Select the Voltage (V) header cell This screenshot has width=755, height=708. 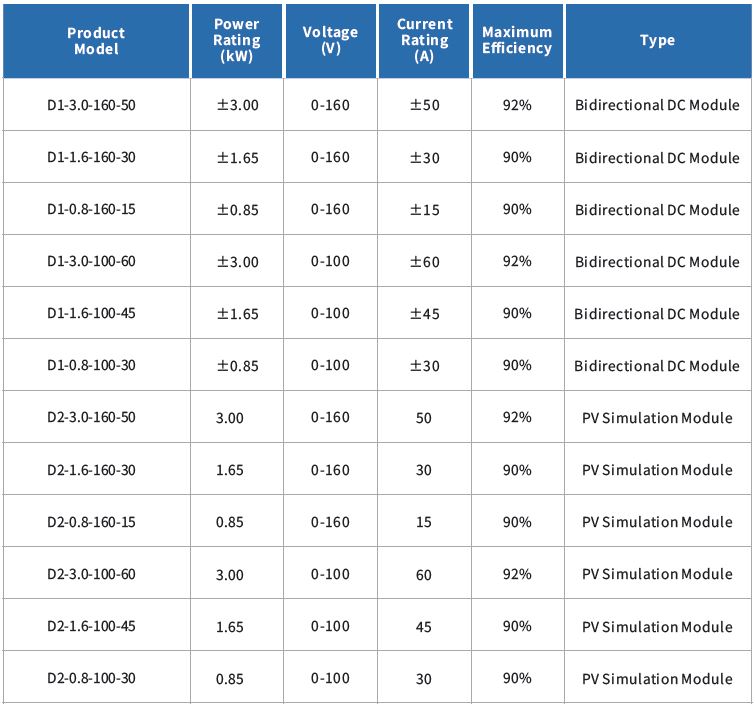pos(330,41)
